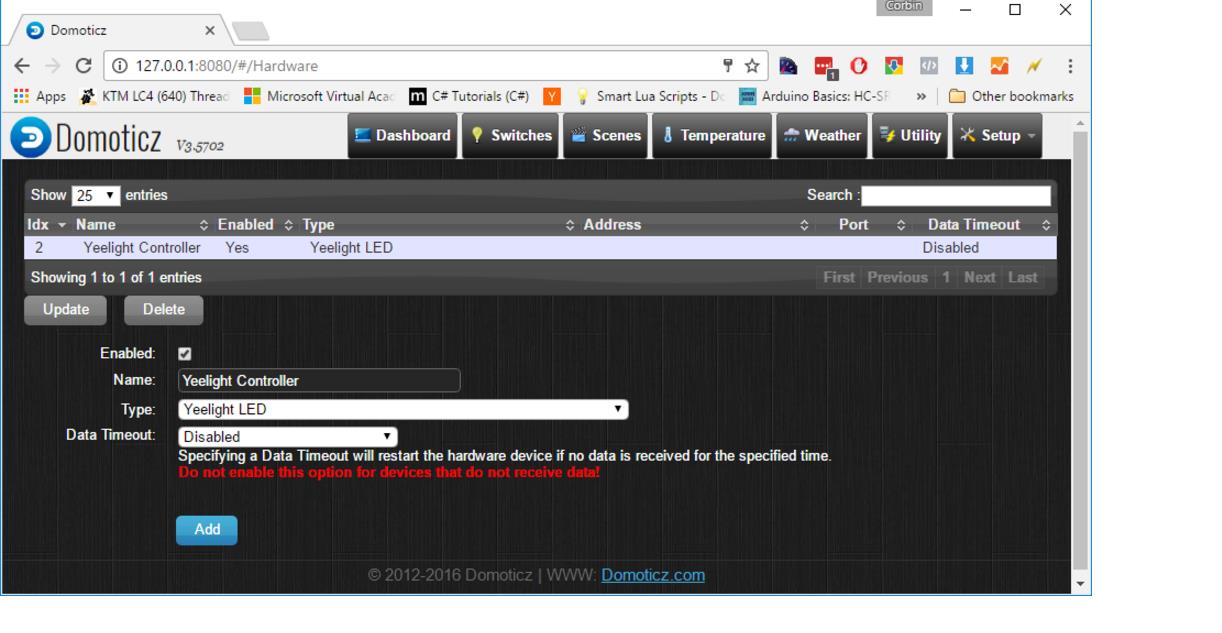Sort table by Type column
The image size is (1222, 633).
pos(438,225)
